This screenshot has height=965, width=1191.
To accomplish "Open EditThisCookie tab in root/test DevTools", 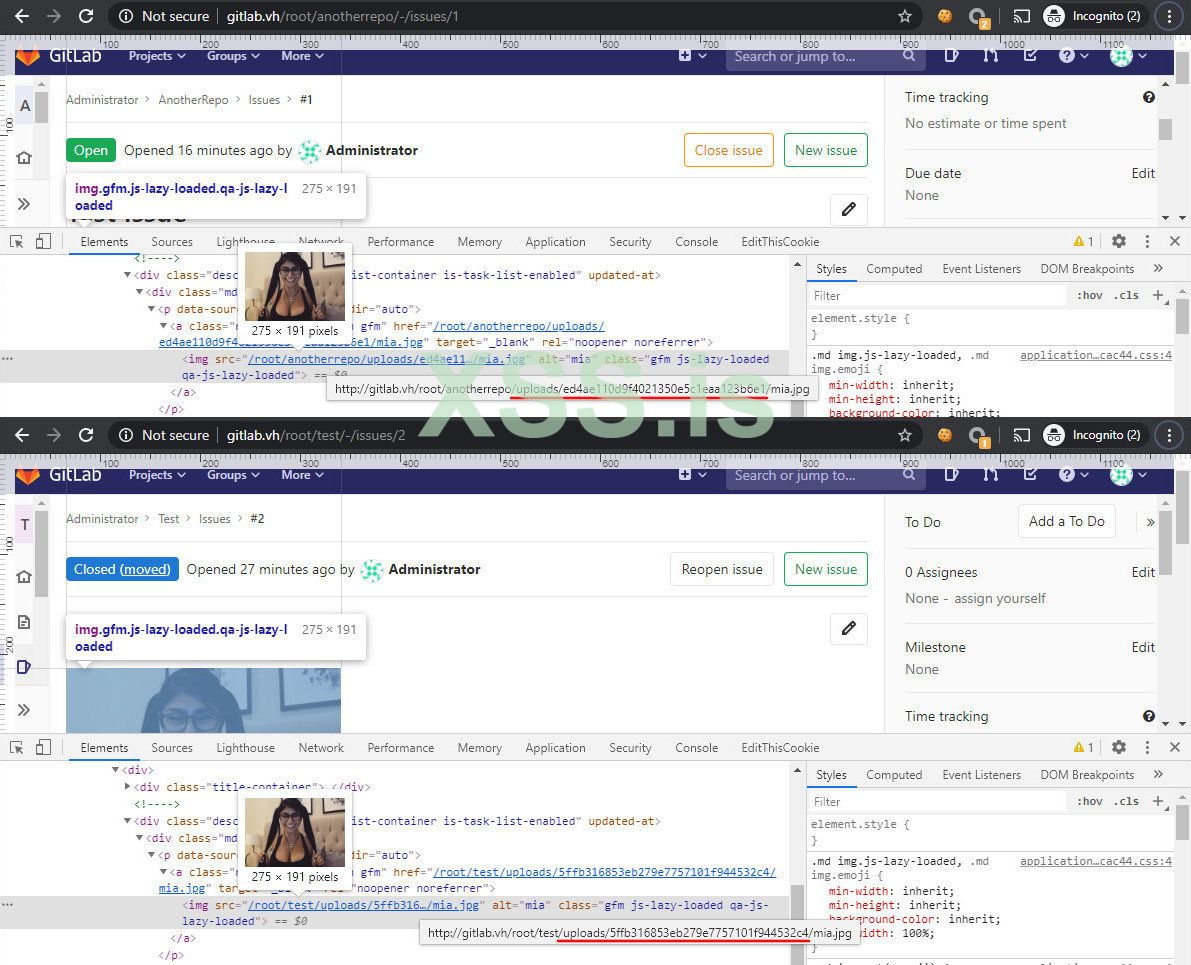I will coord(780,748).
